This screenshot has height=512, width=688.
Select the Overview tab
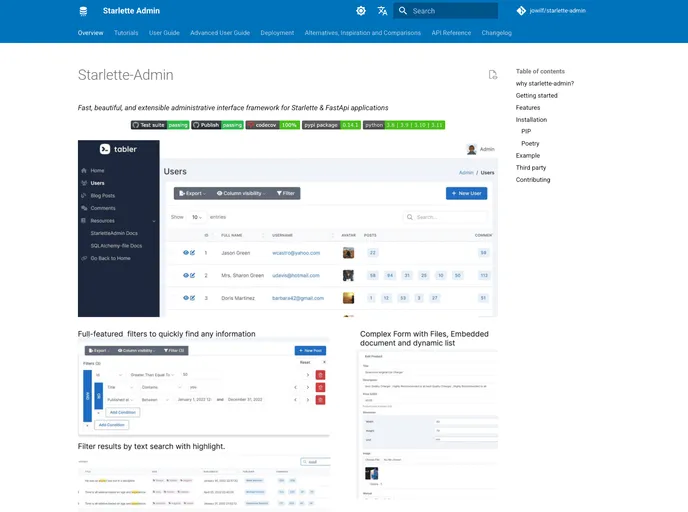tap(90, 33)
